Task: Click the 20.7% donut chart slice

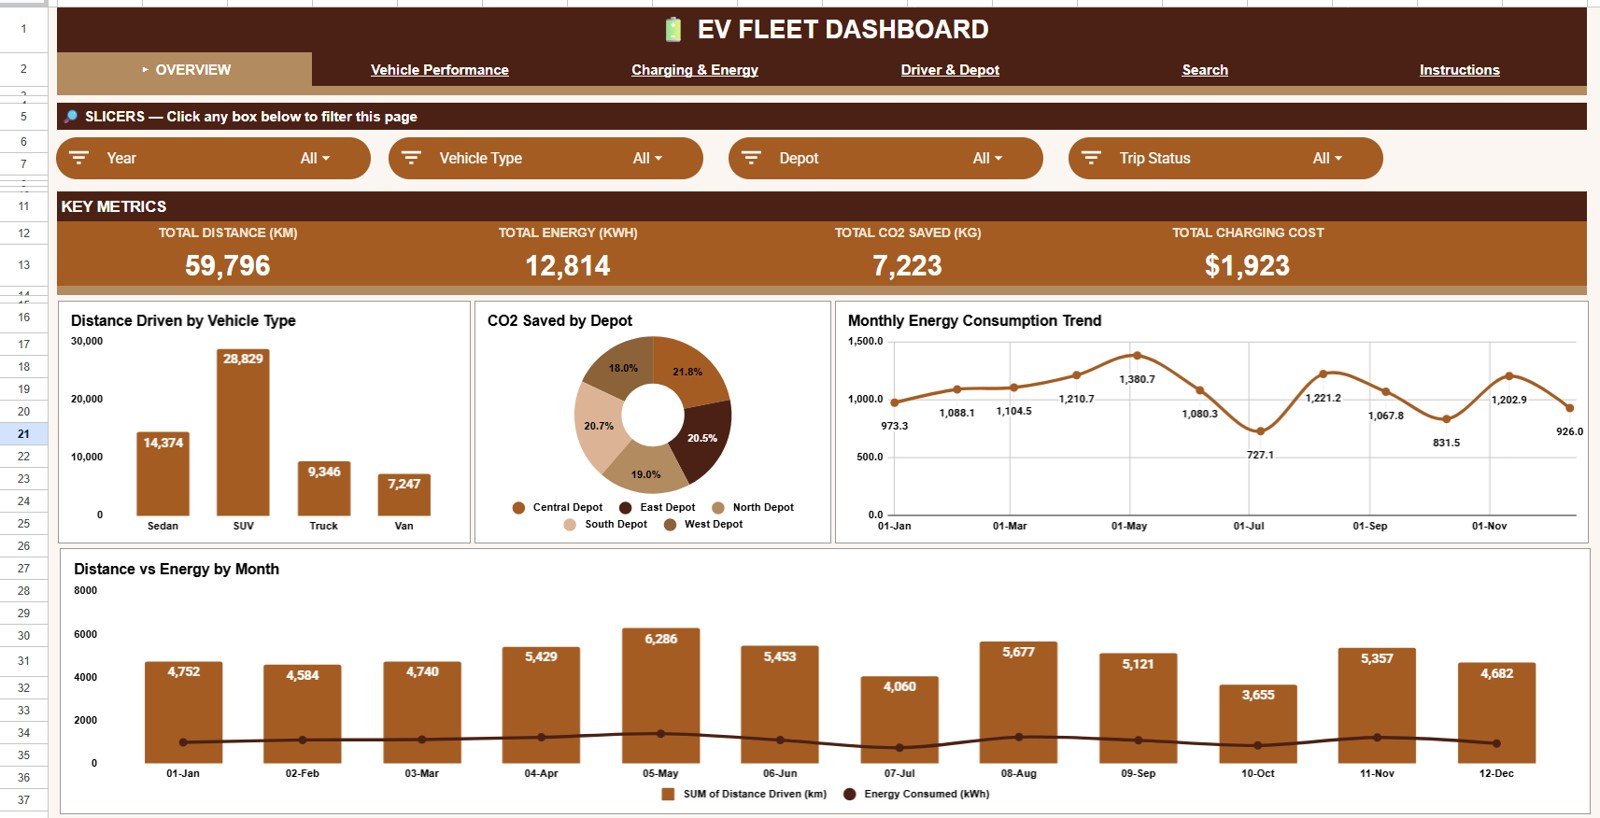Action: pos(597,425)
